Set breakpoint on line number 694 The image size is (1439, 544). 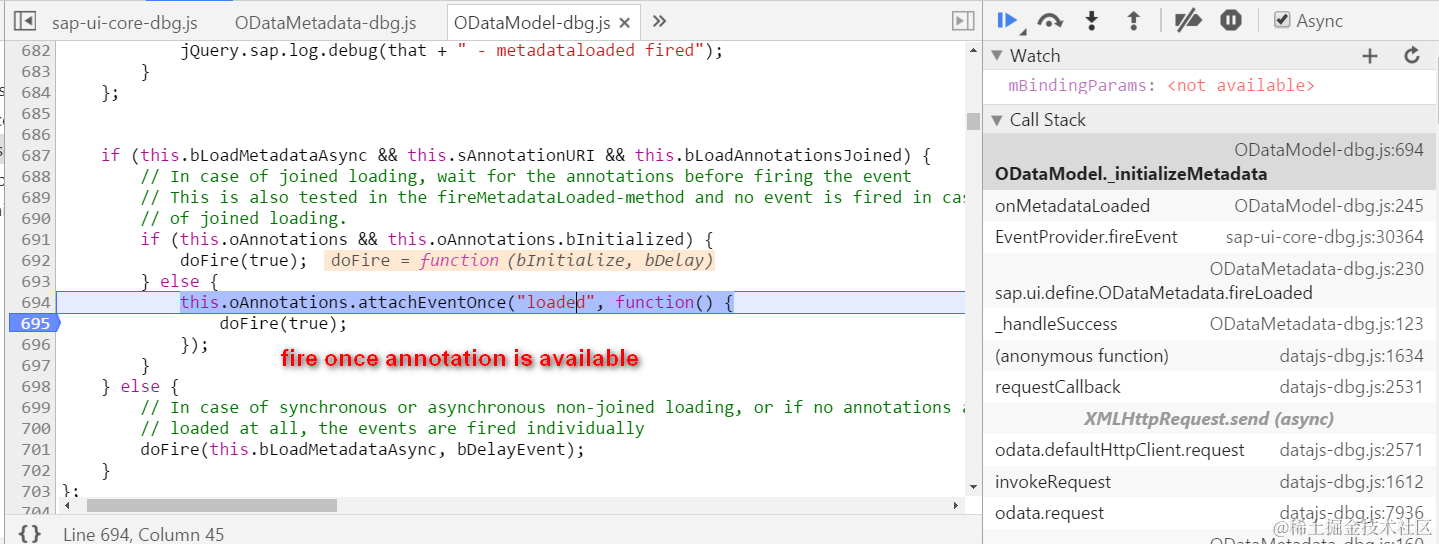coord(35,302)
